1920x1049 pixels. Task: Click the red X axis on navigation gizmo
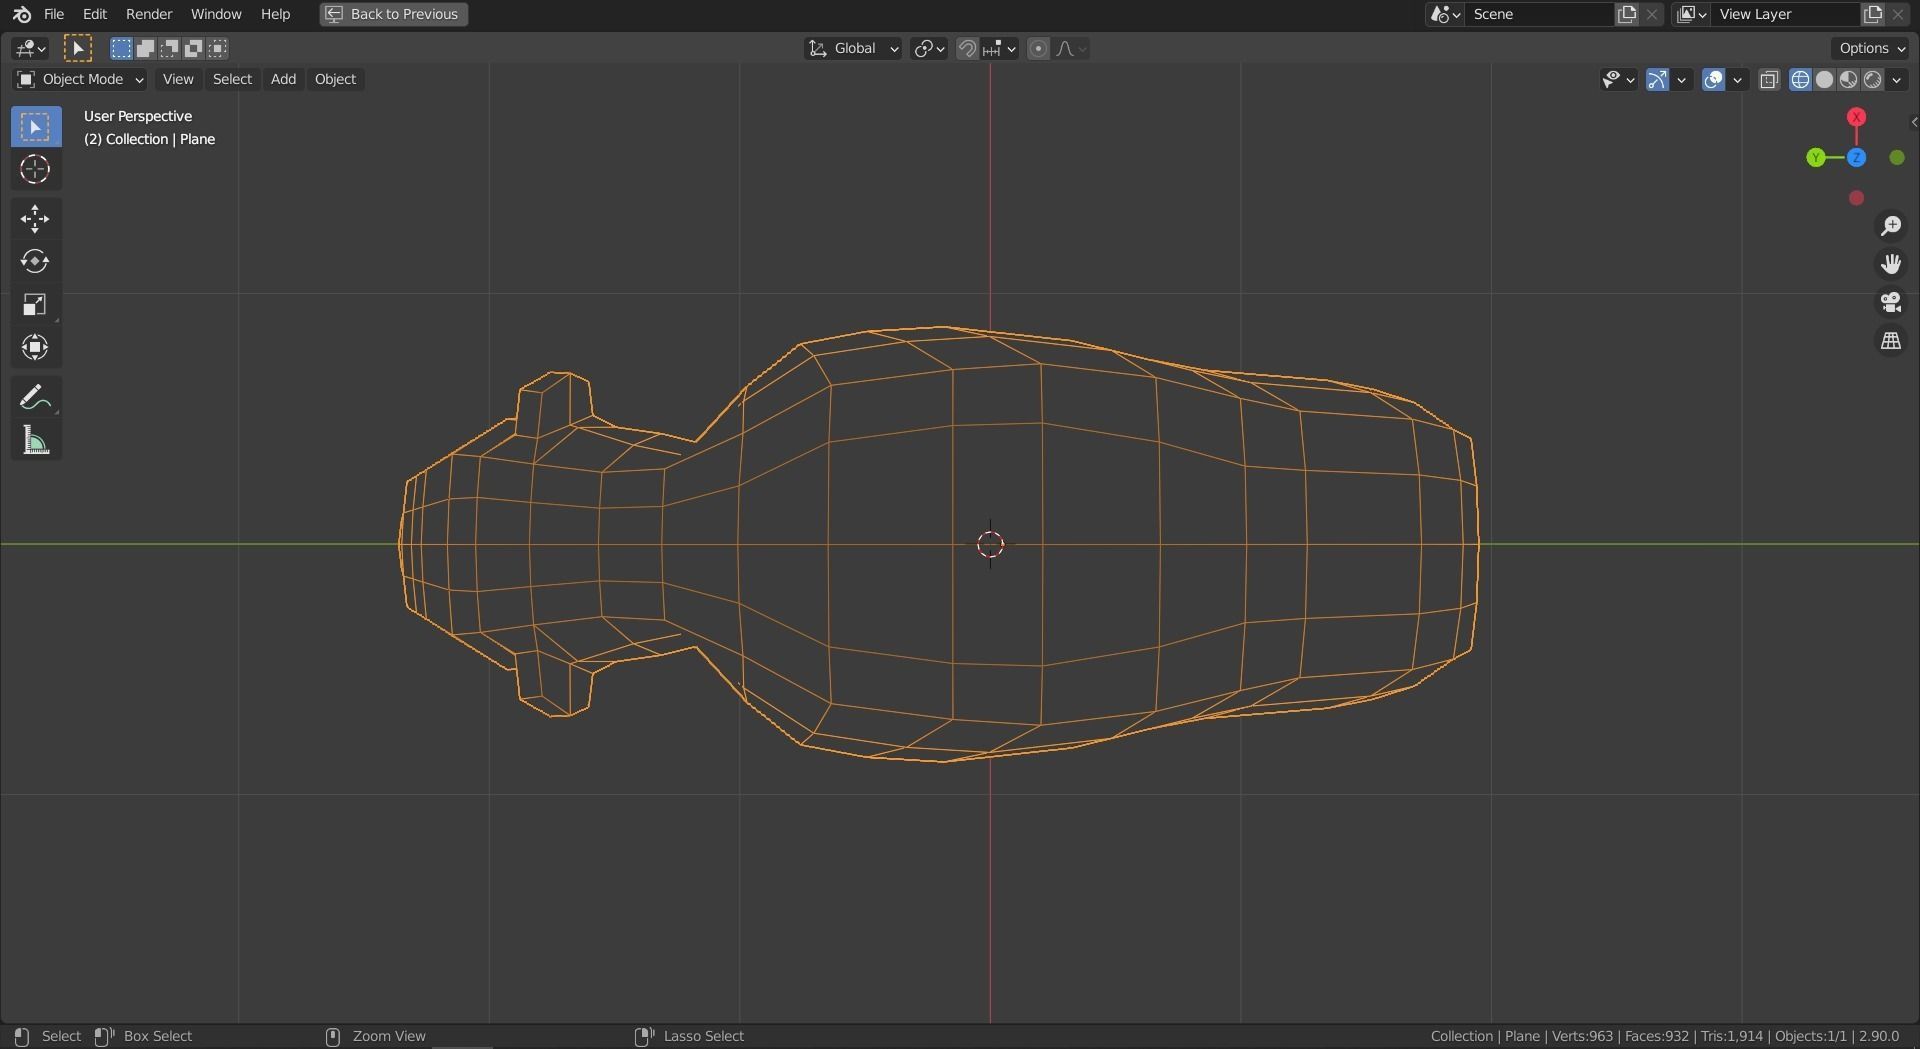[1857, 117]
